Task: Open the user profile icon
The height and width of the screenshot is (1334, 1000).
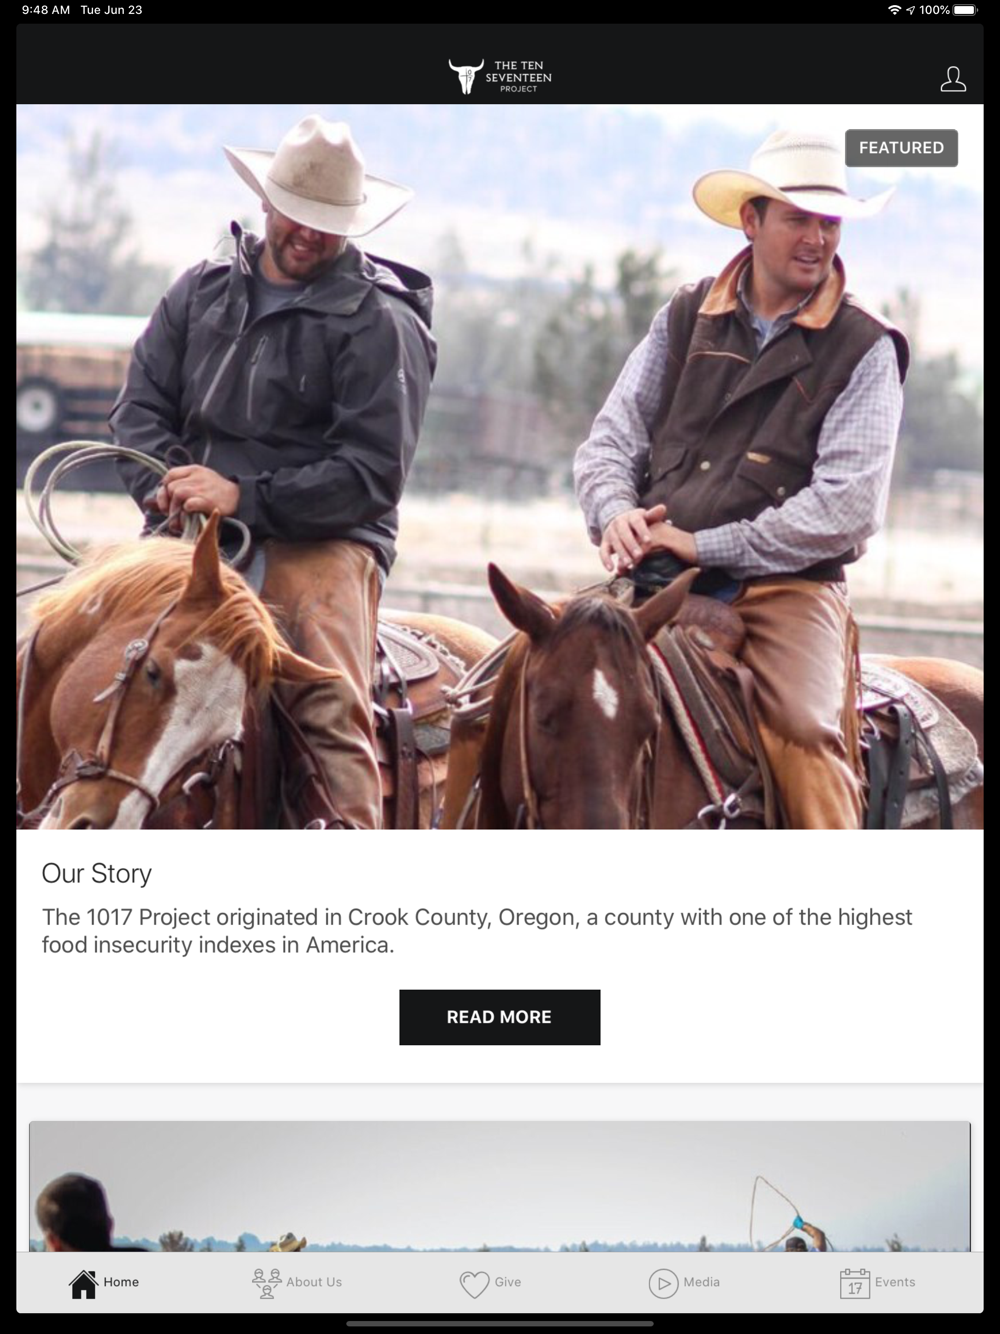Action: click(953, 79)
